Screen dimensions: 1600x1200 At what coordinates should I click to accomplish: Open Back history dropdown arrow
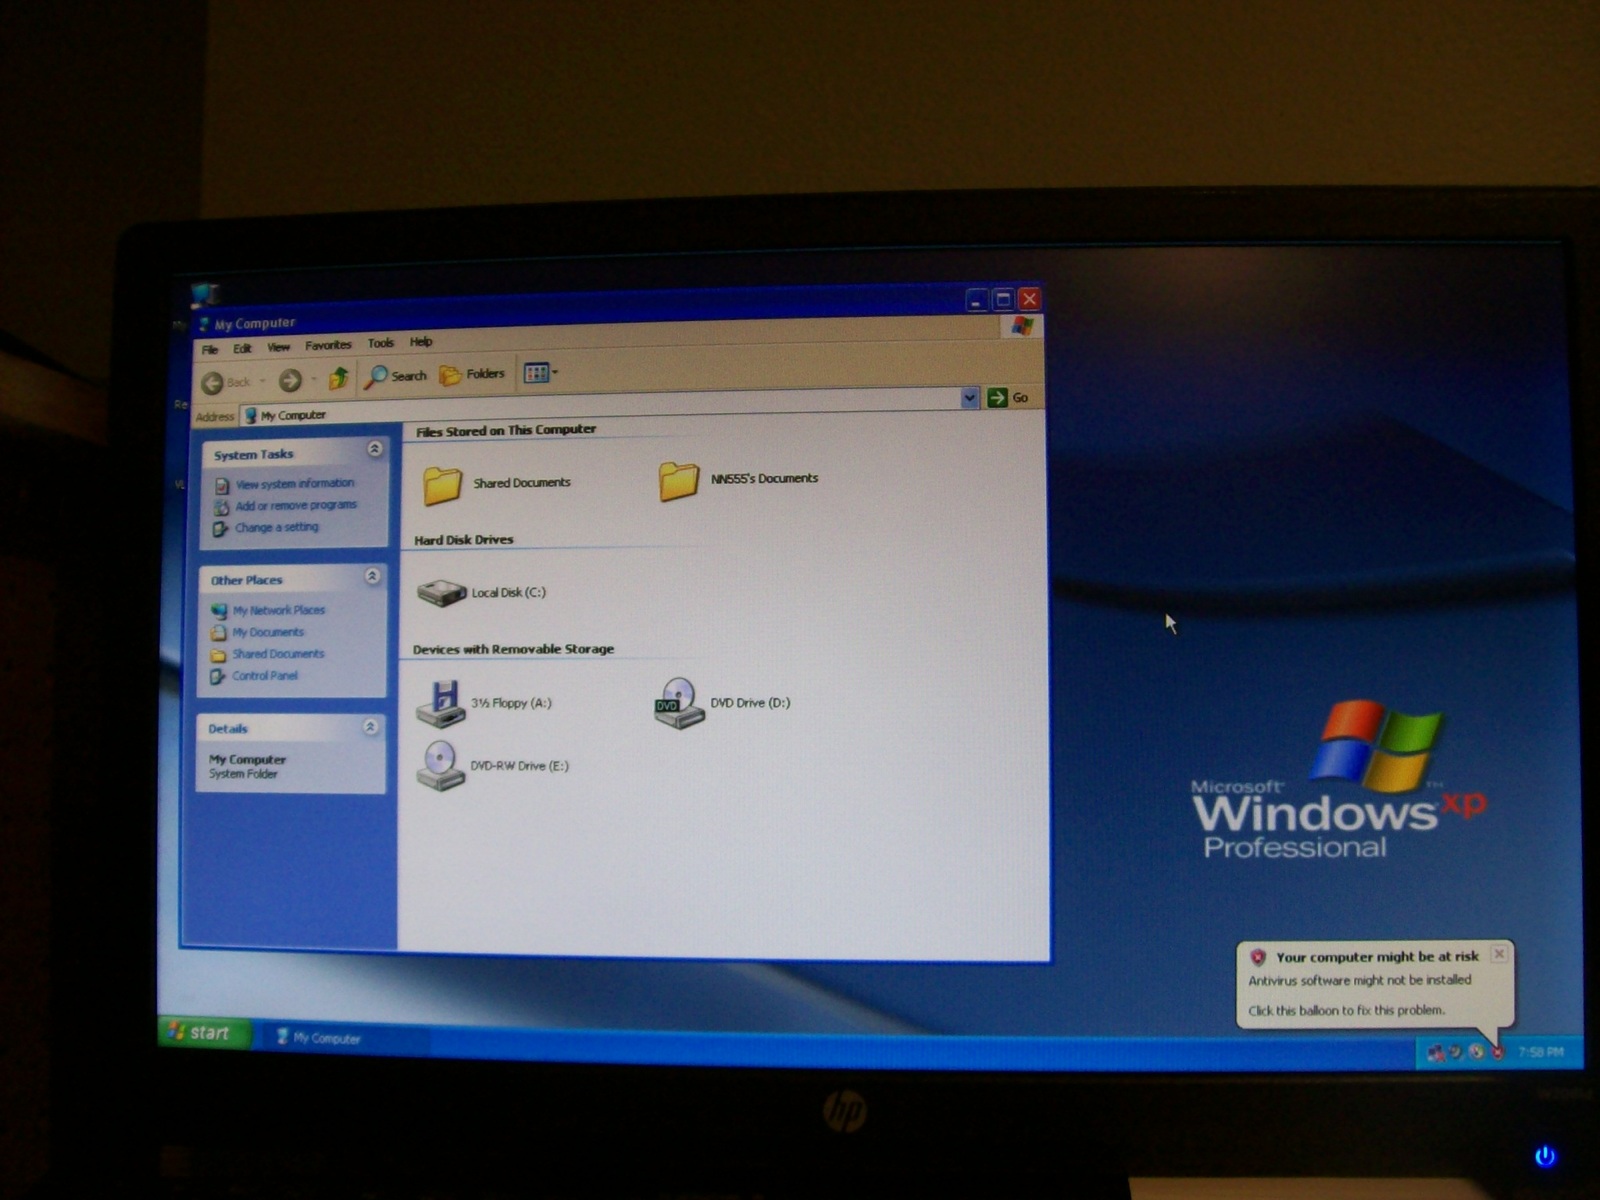pos(263,381)
